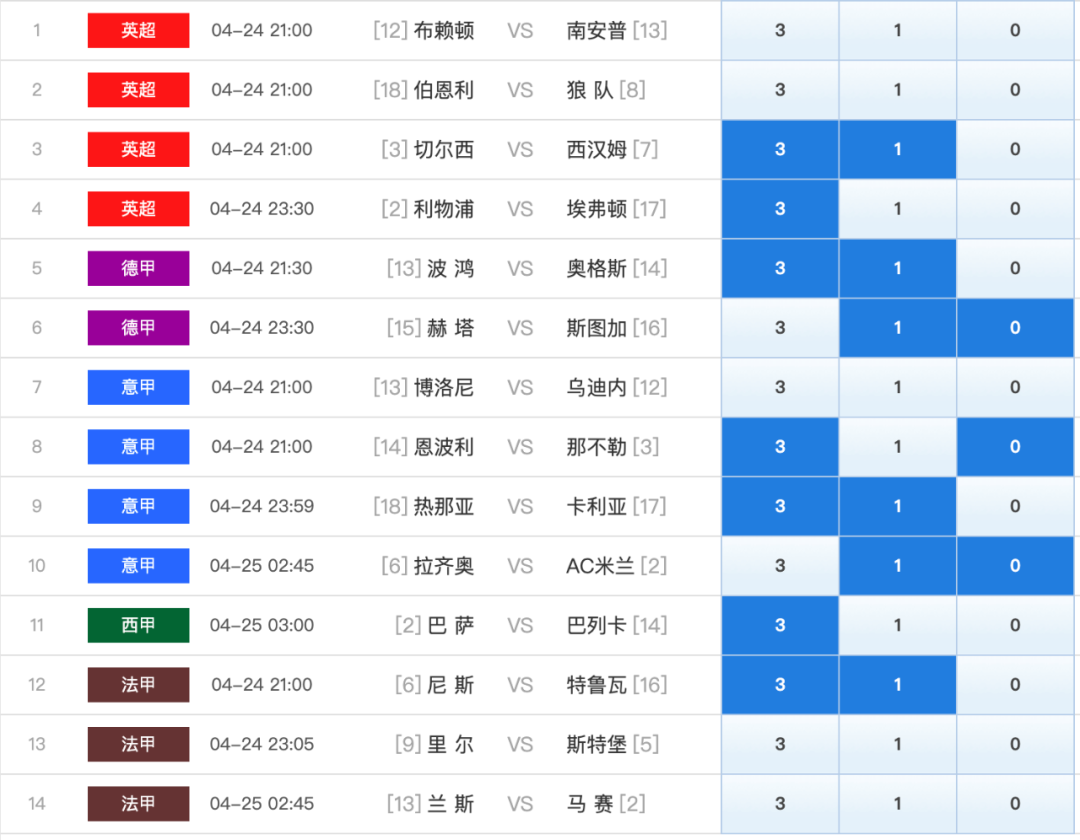Click the 英超 league tag in row 1
The width and height of the screenshot is (1080, 840).
(138, 30)
